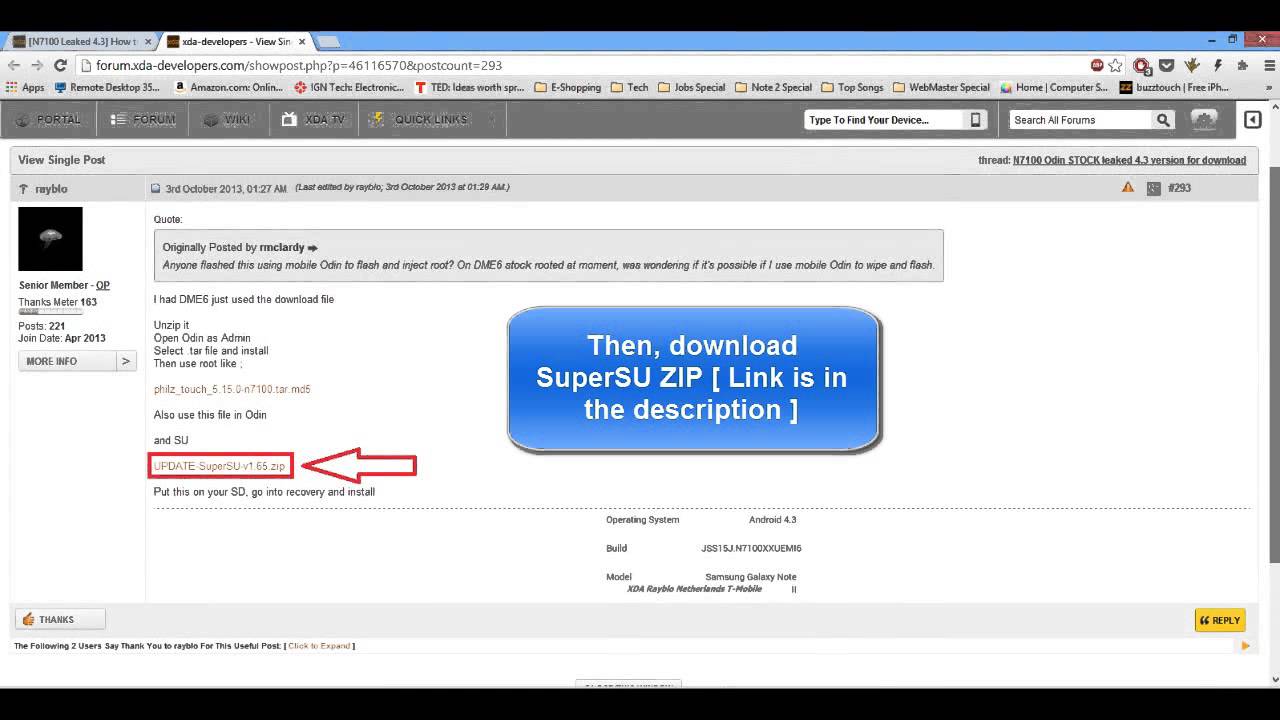Click the THANKS button
Image resolution: width=1280 pixels, height=720 pixels.
[60, 619]
